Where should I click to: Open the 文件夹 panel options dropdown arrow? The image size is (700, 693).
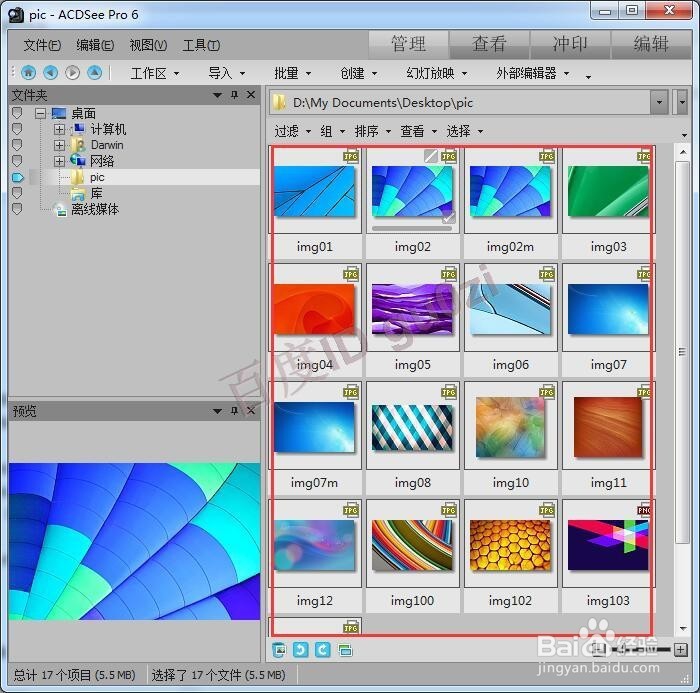coord(217,95)
